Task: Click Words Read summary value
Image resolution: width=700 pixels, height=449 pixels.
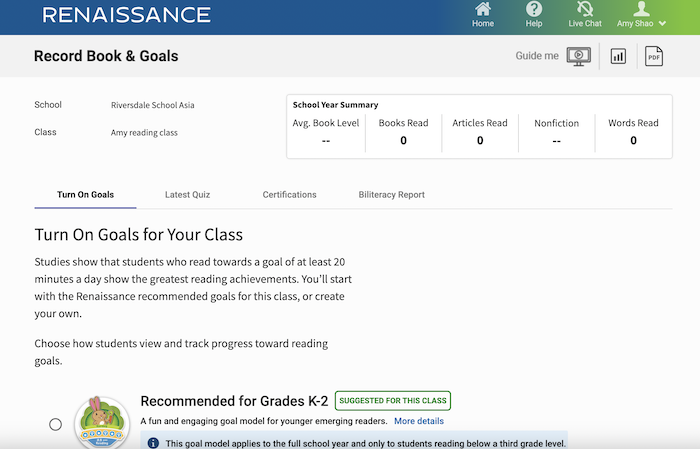Action: [x=633, y=141]
